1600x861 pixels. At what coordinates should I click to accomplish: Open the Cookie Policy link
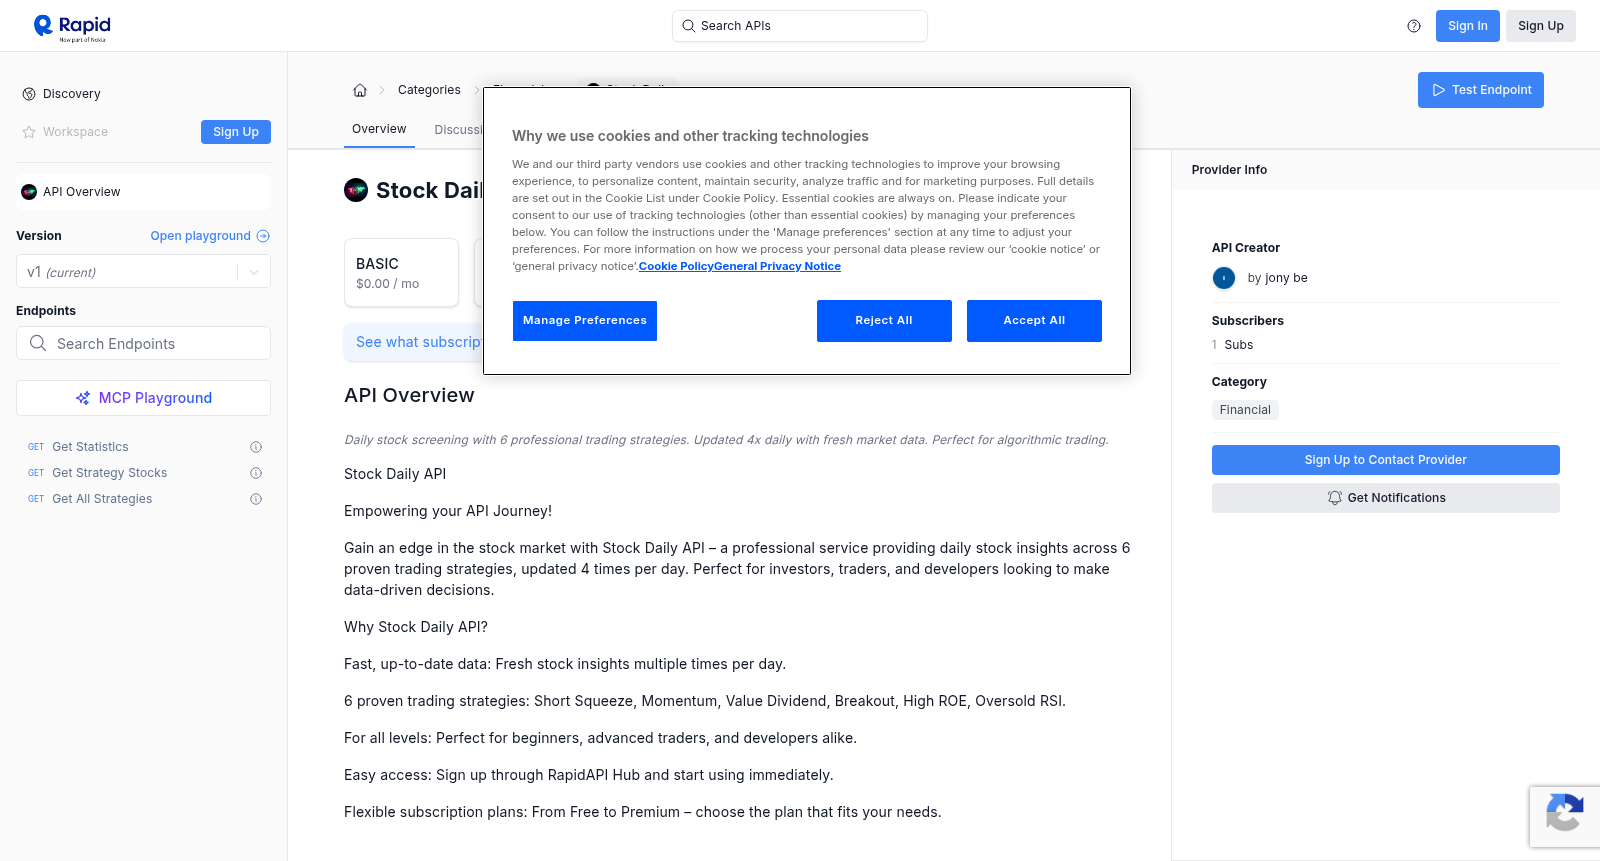(x=676, y=266)
